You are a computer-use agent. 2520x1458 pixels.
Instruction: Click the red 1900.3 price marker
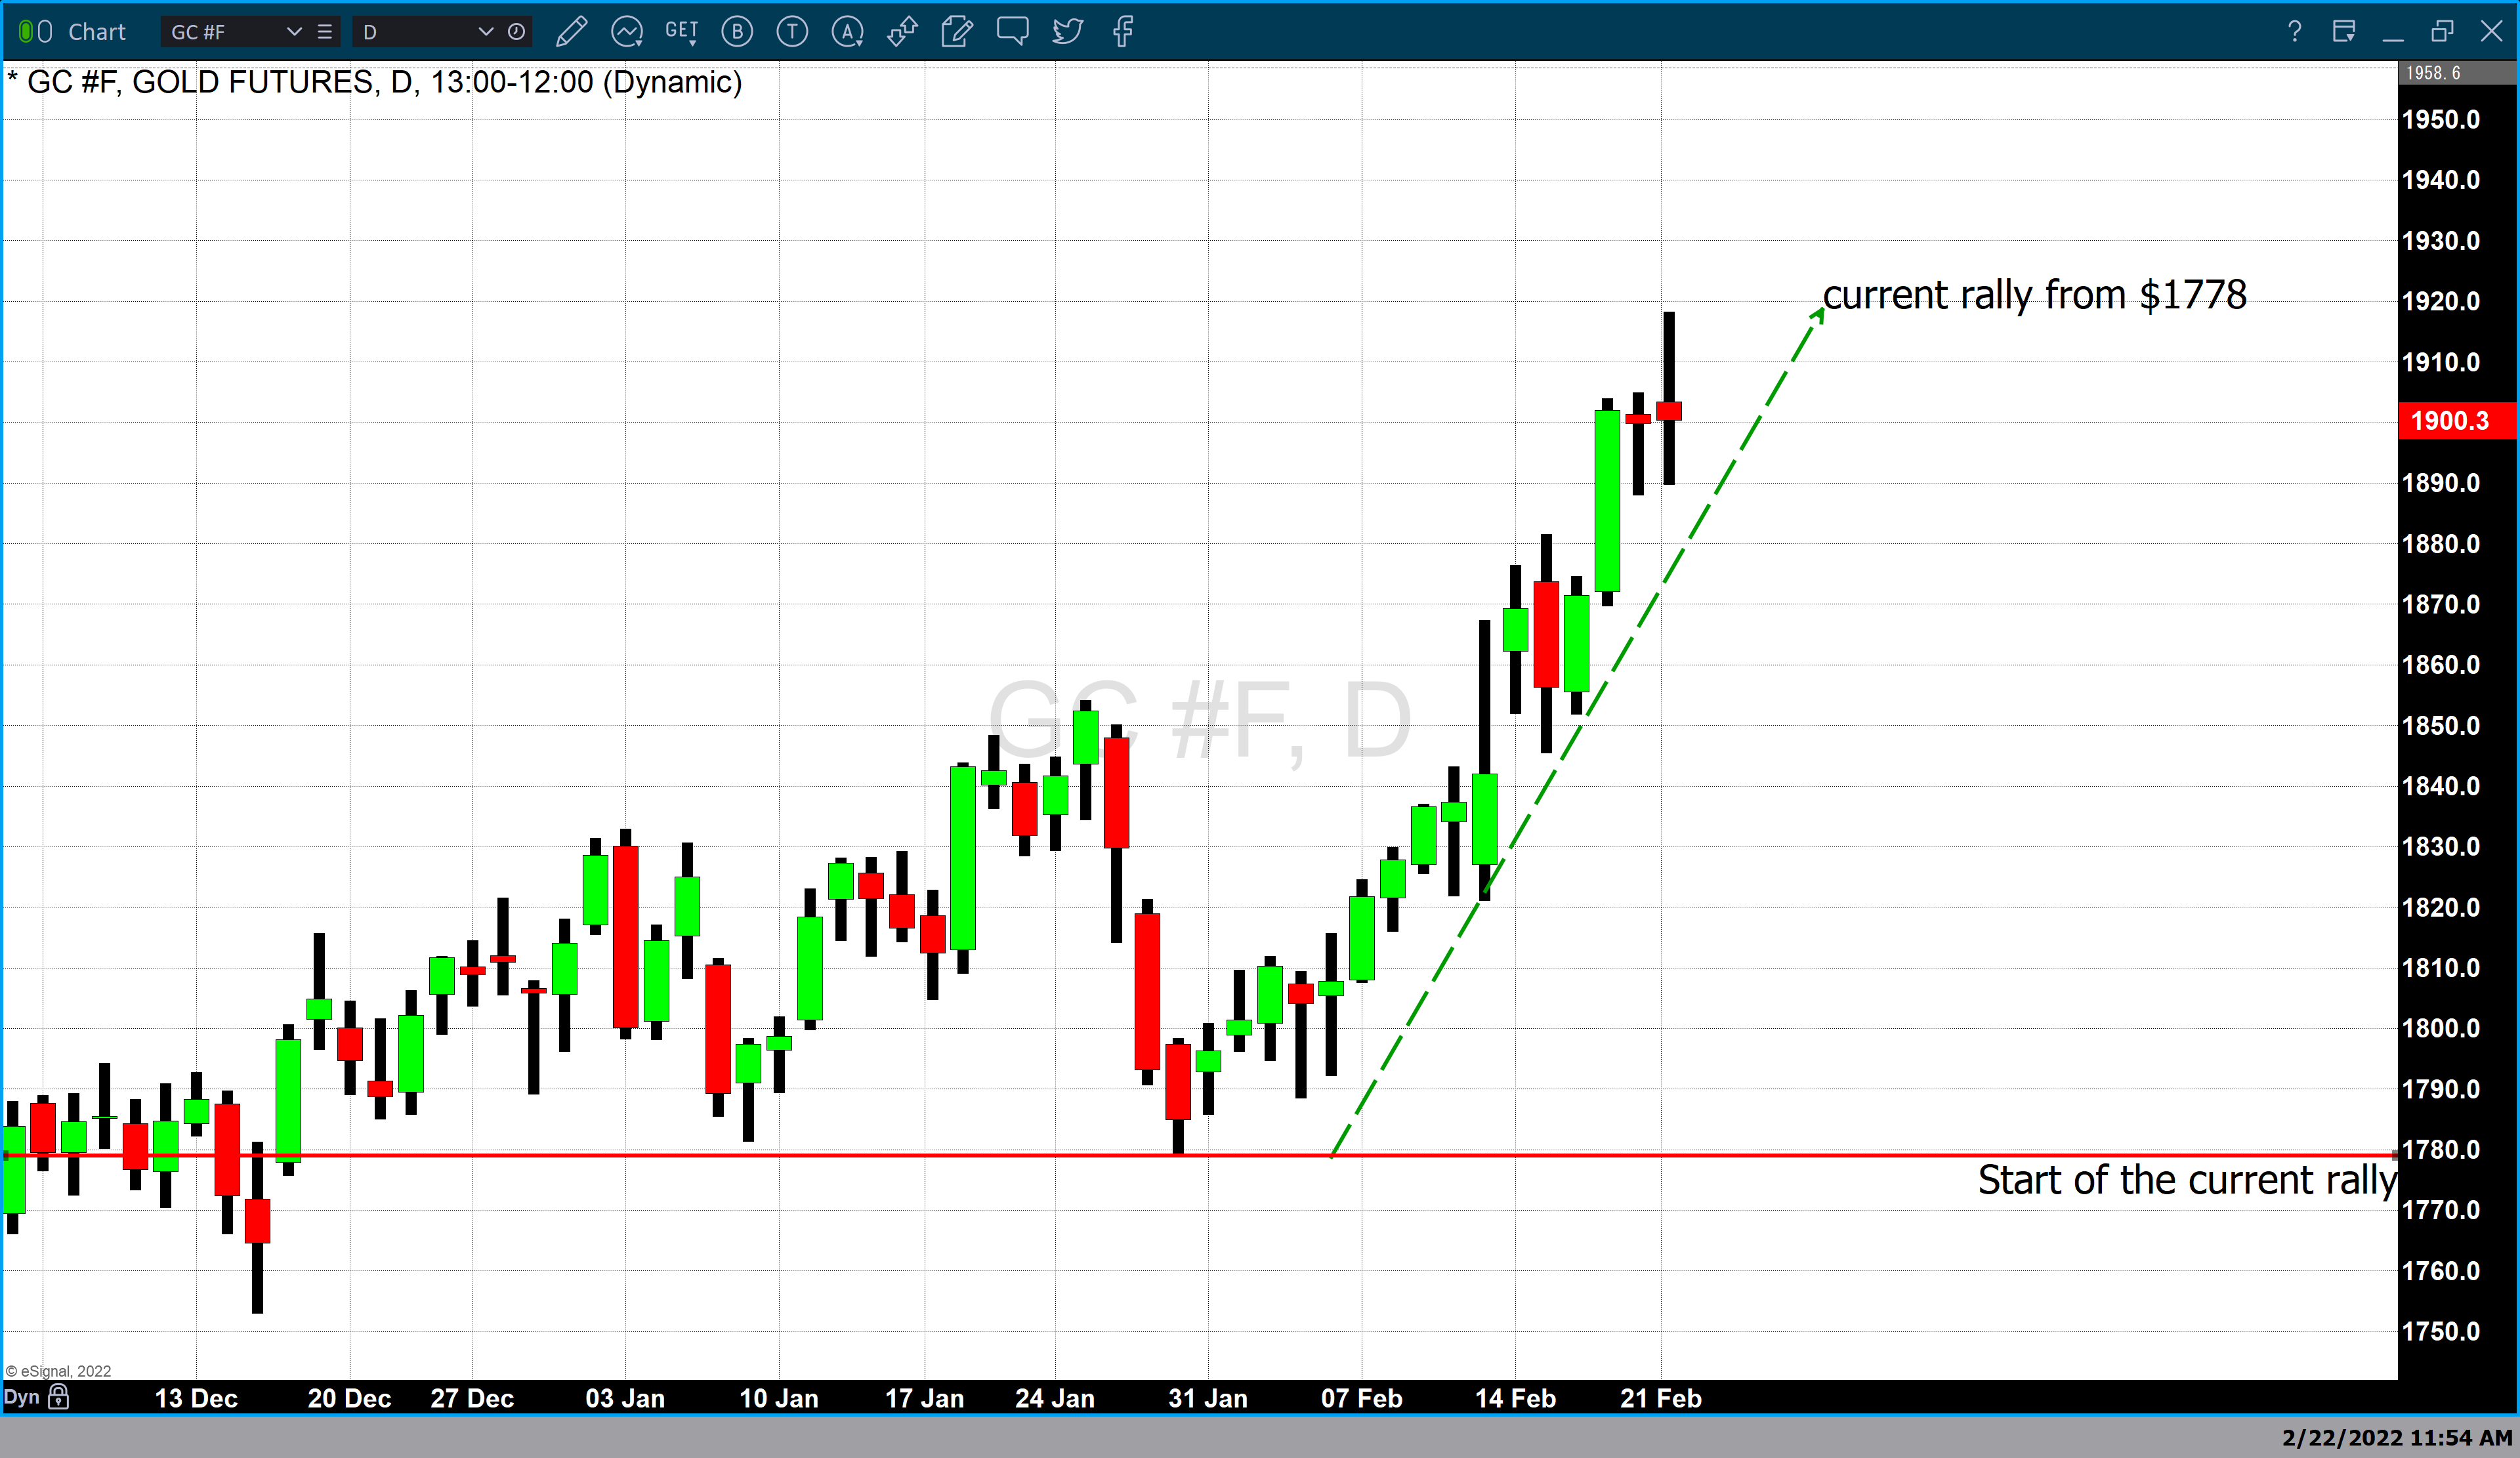click(2456, 420)
